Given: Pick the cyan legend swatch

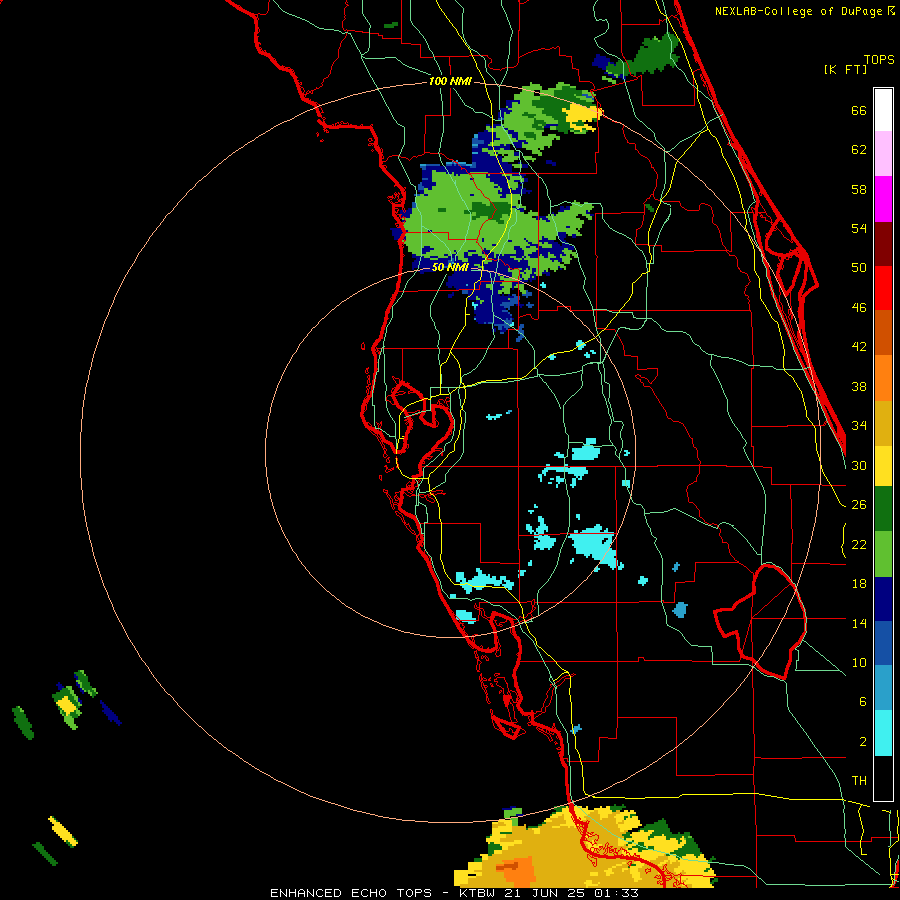Looking at the screenshot, I should [883, 733].
